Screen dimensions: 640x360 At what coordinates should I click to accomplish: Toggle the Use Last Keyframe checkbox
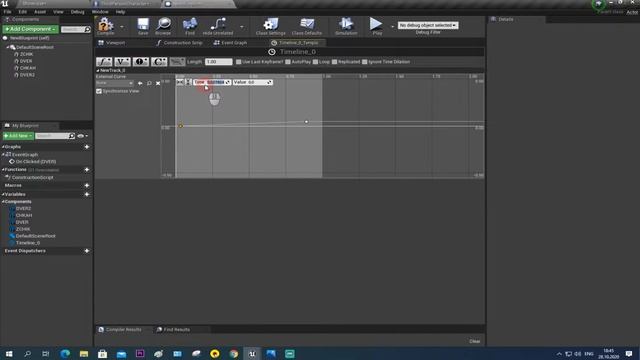pos(239,62)
